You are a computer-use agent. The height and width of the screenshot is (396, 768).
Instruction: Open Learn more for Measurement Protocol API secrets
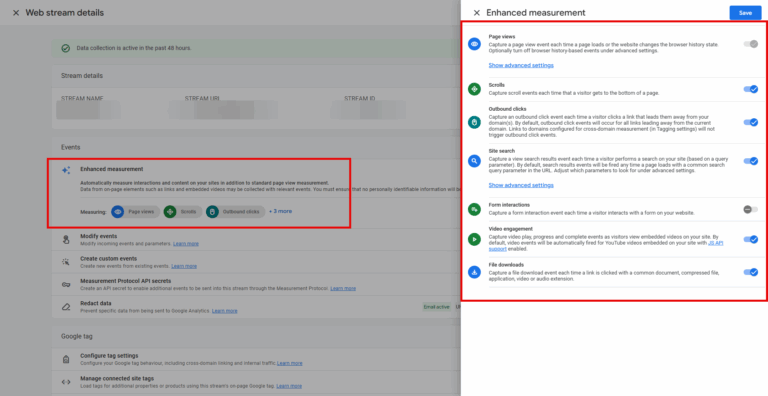pos(343,289)
